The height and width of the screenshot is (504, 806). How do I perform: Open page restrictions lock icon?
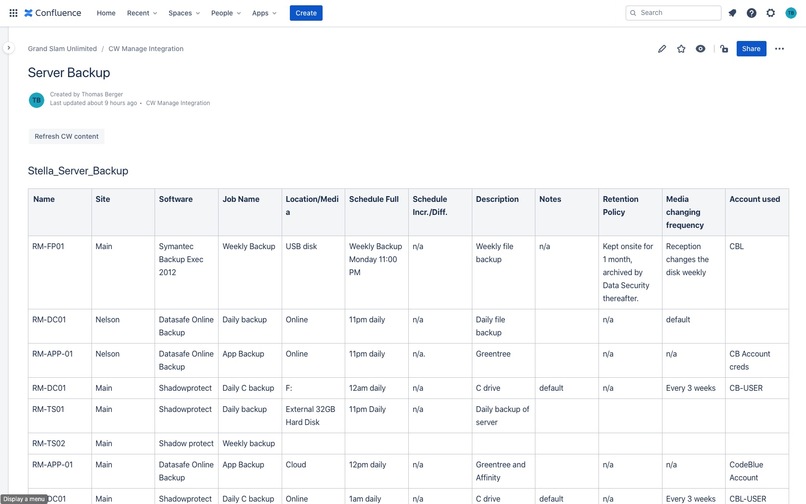[724, 49]
